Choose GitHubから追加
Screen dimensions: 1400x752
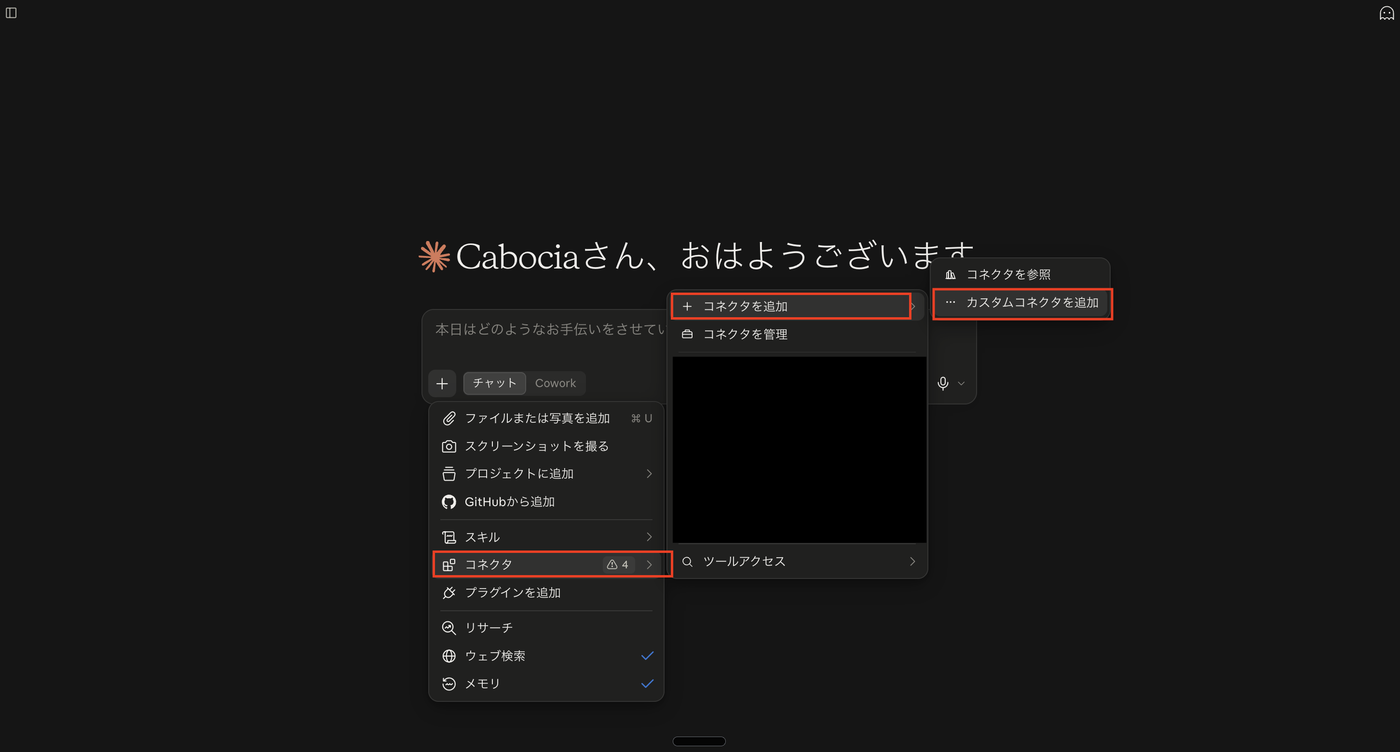click(x=546, y=502)
